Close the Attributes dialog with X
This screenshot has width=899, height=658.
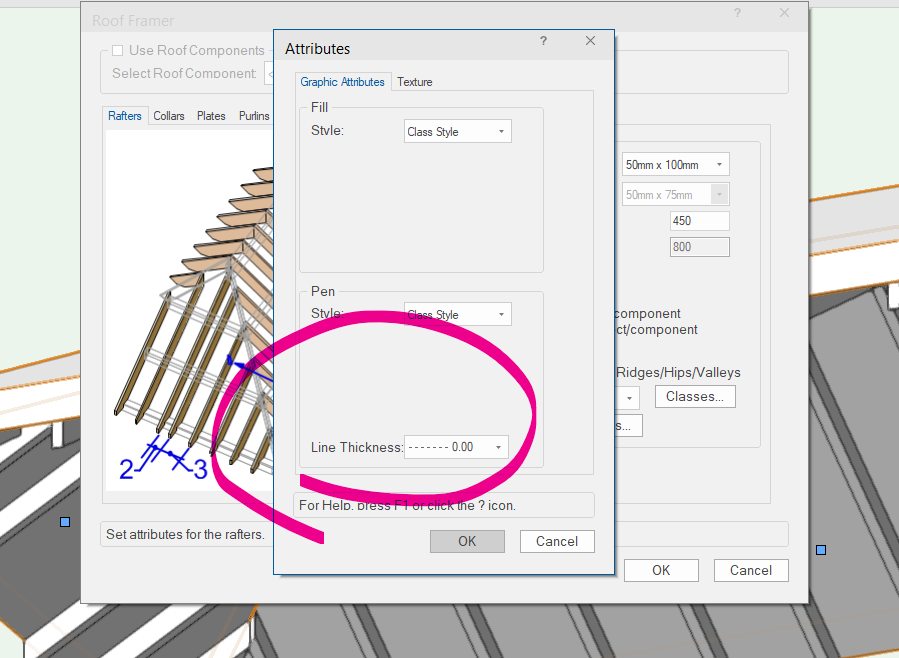tap(590, 41)
